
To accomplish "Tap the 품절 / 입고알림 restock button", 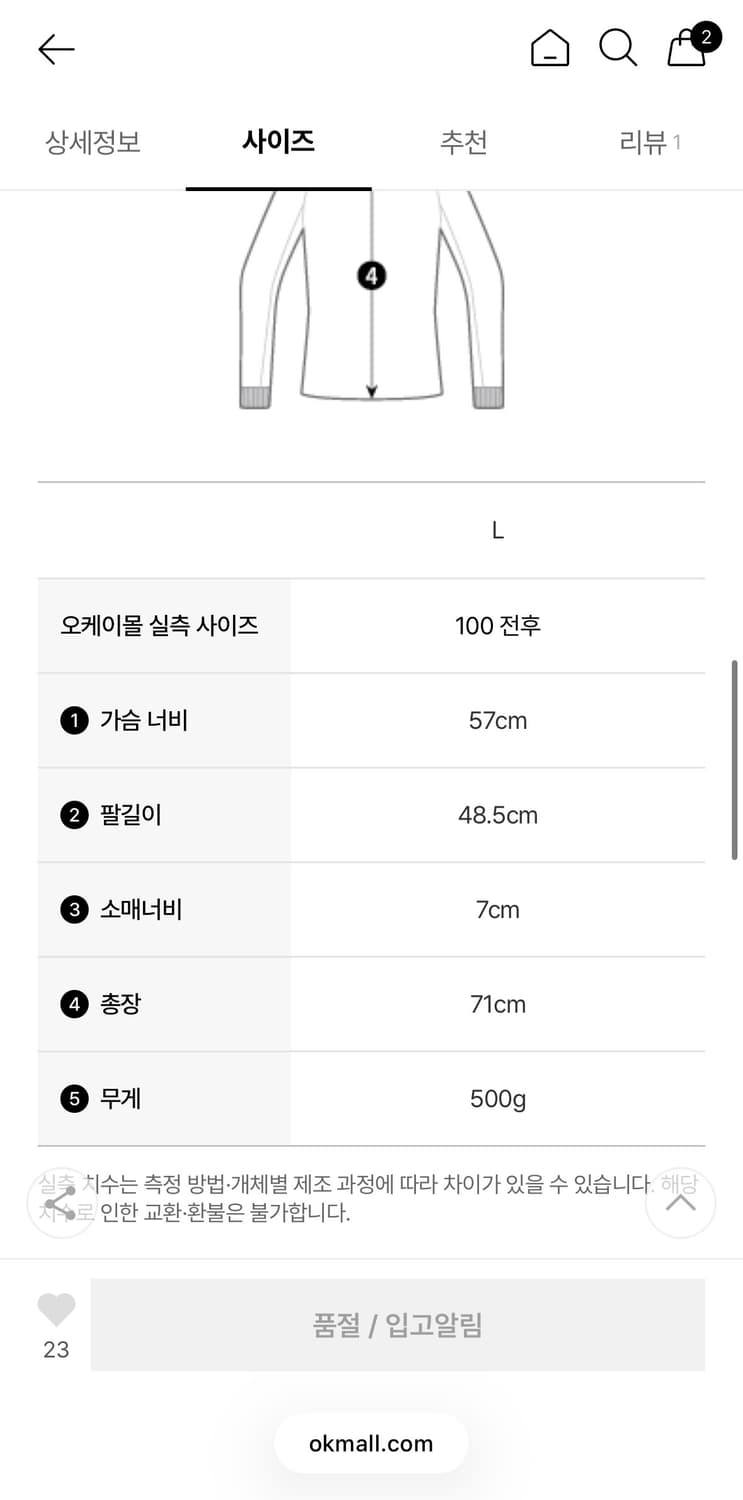I will [397, 1324].
